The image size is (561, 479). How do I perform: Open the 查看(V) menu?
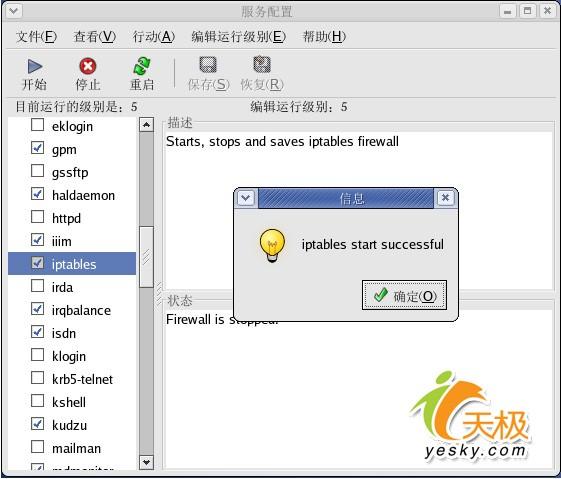coord(95,36)
